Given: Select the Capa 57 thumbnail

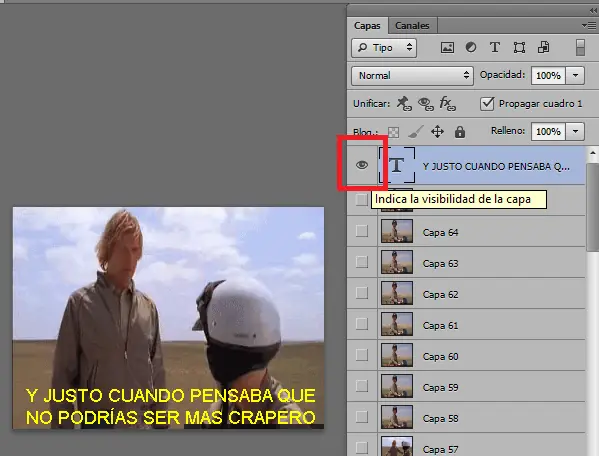Looking at the screenshot, I should click(x=397, y=446).
